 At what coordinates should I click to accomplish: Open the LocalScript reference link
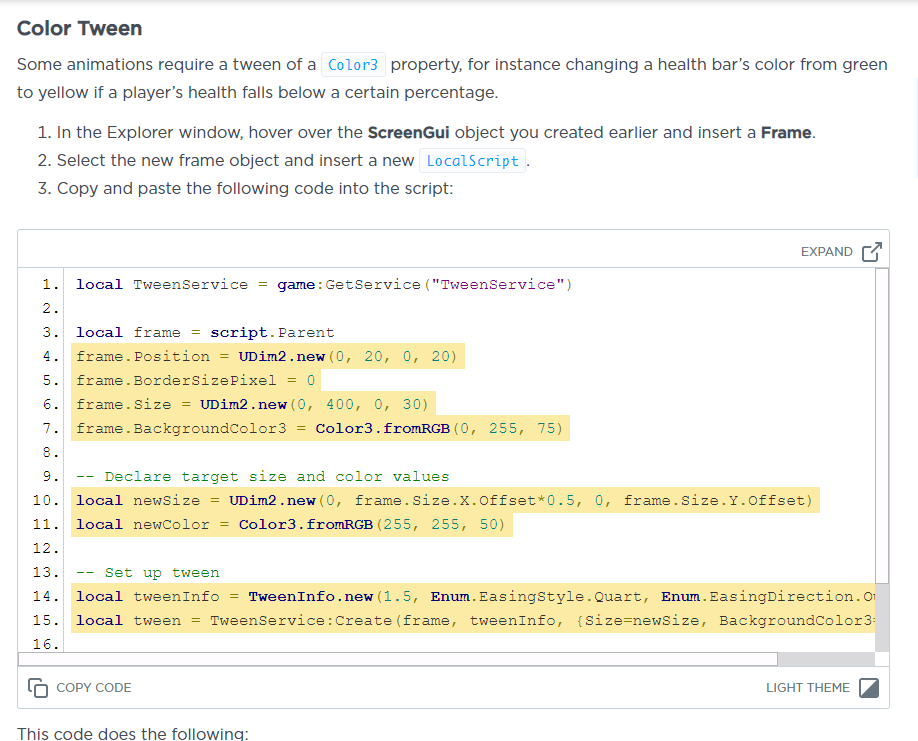click(x=472, y=161)
